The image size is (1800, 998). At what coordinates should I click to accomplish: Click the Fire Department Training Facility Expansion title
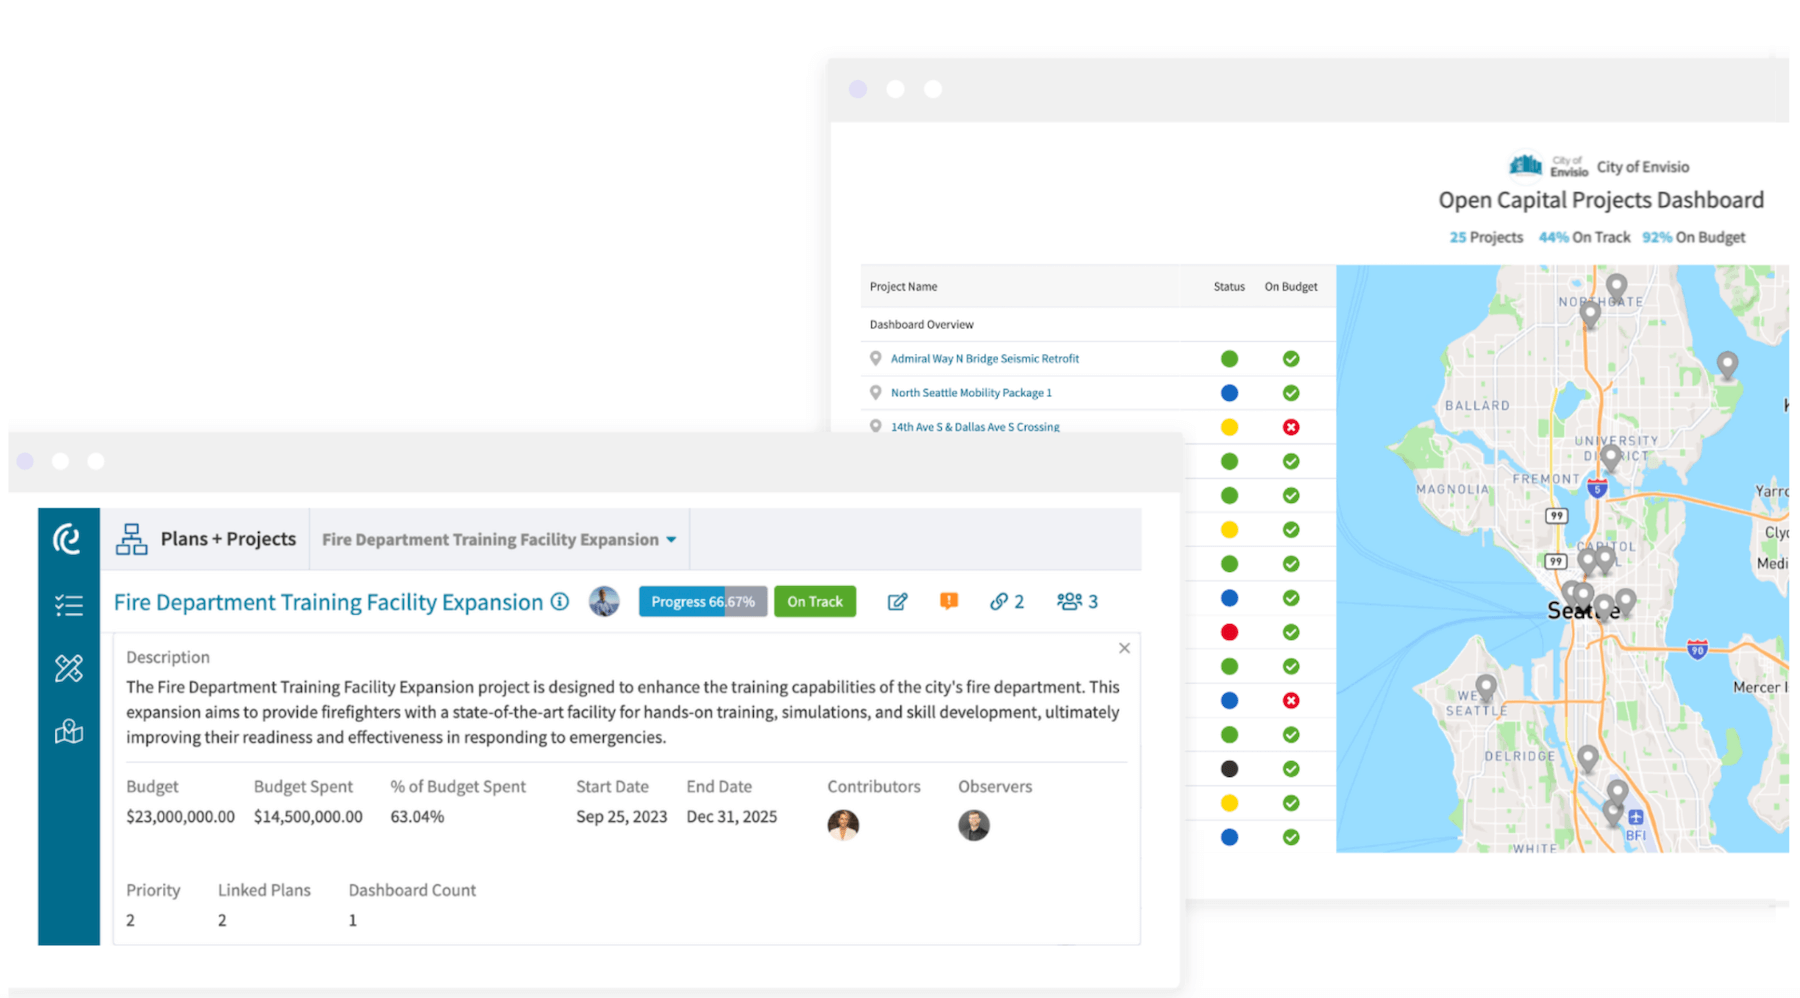(x=328, y=602)
